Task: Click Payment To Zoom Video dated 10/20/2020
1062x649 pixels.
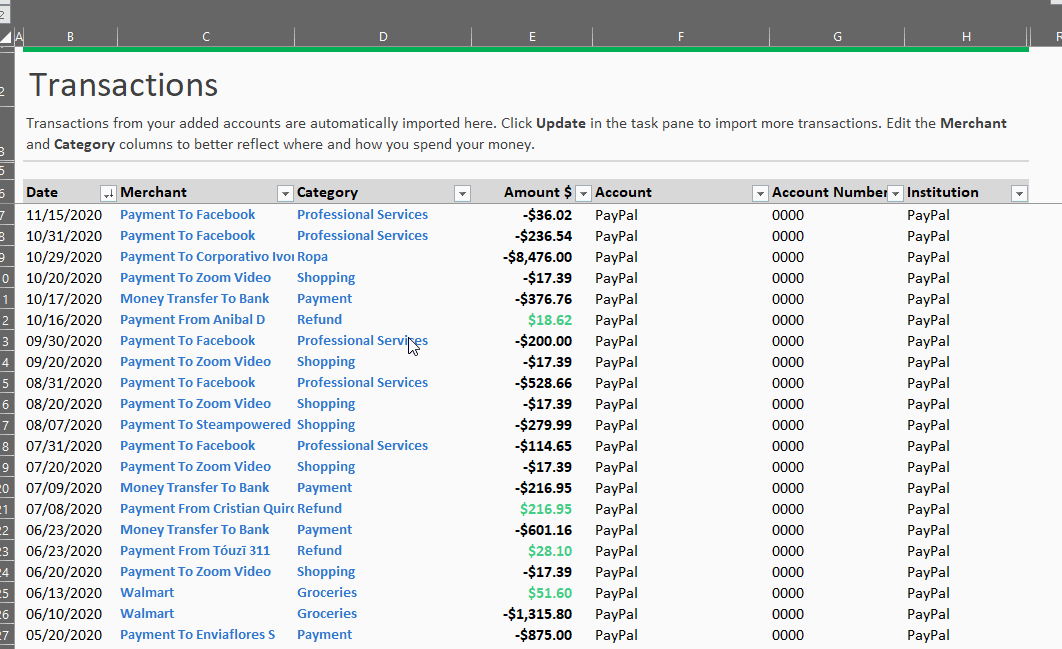Action: tap(196, 278)
